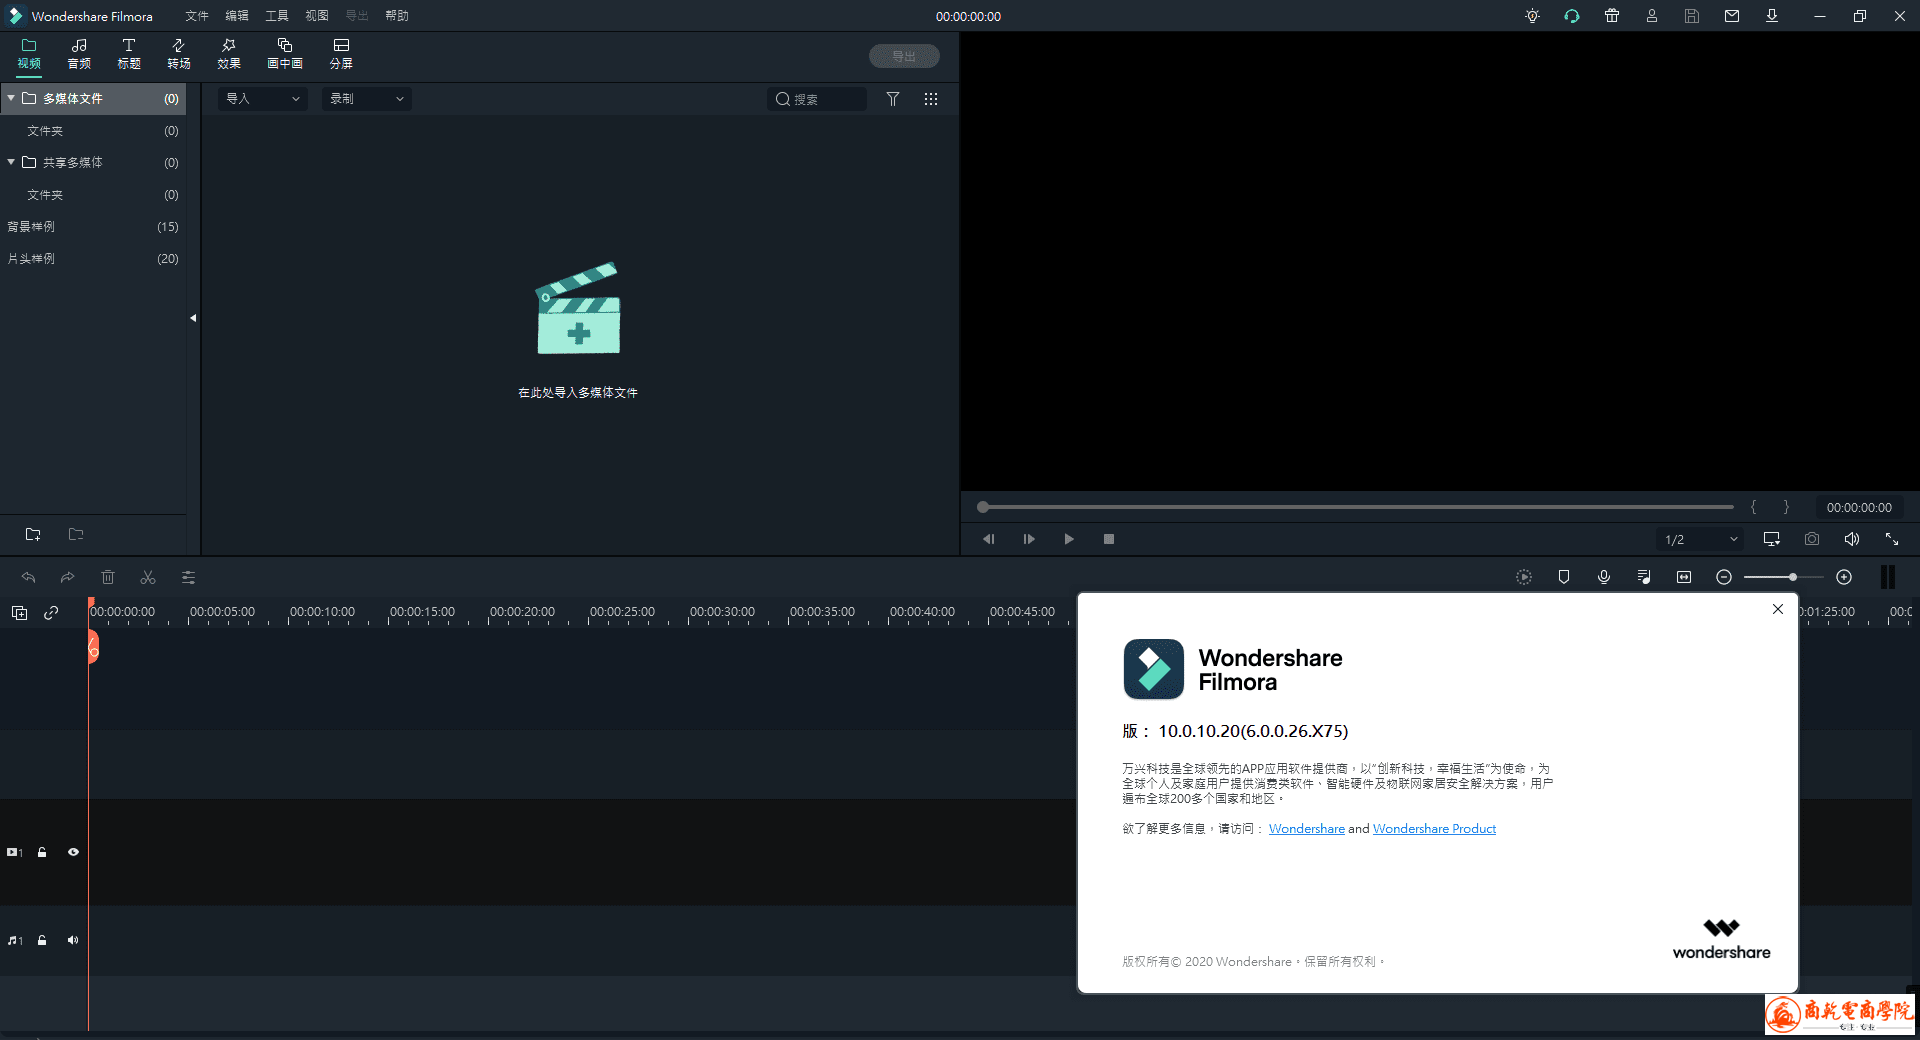Open the tips lightbulb icon
Image resolution: width=1920 pixels, height=1040 pixels.
[x=1532, y=16]
